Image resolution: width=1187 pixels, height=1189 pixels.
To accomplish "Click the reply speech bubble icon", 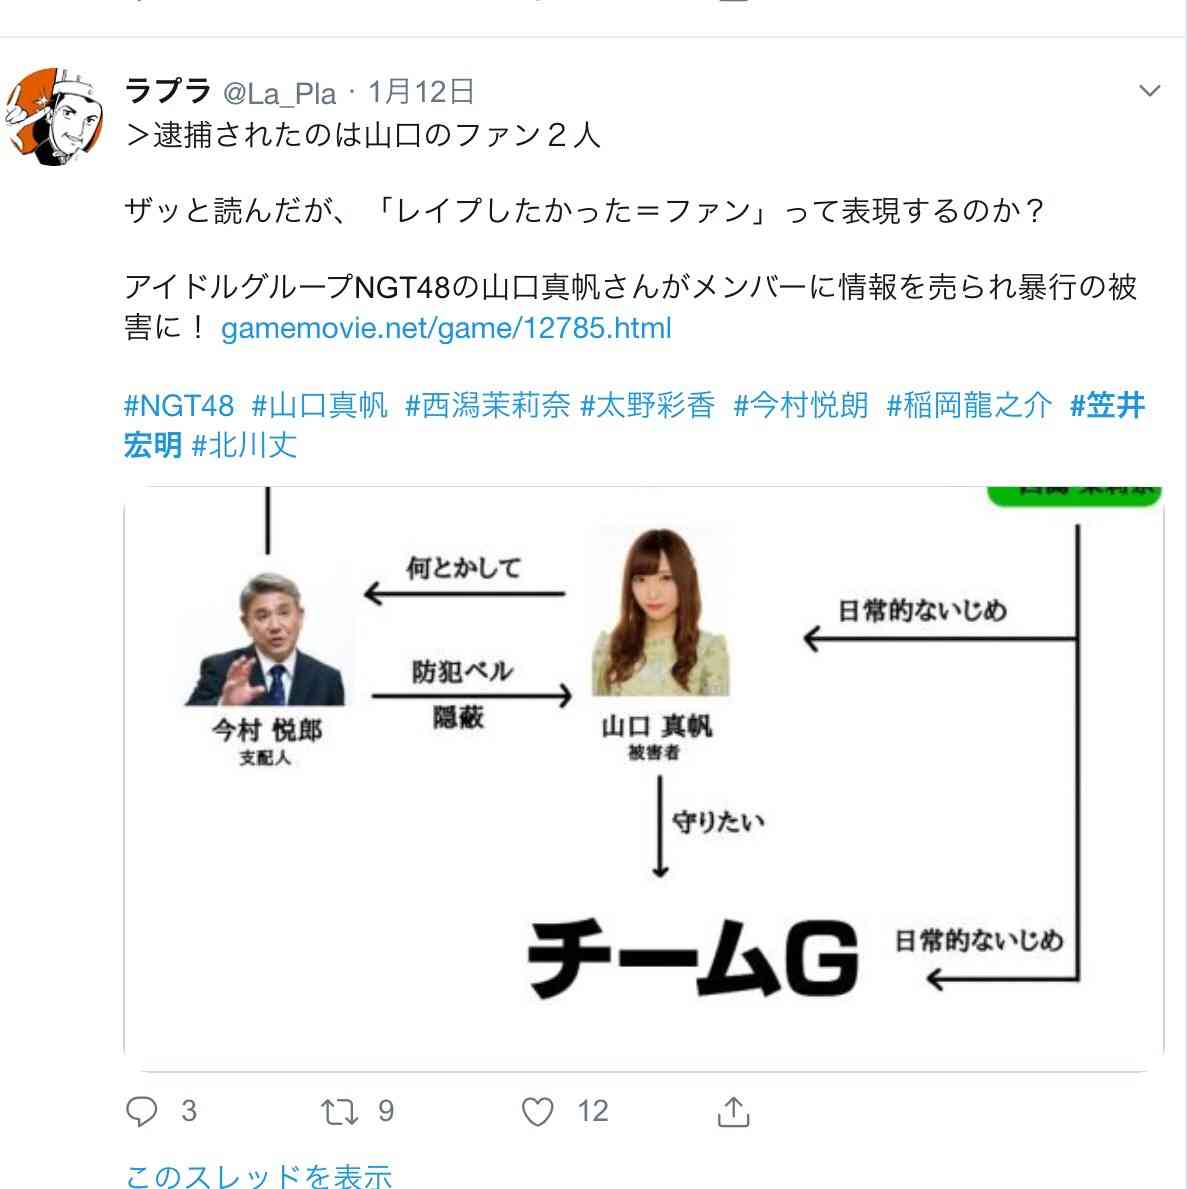I will tap(141, 1111).
